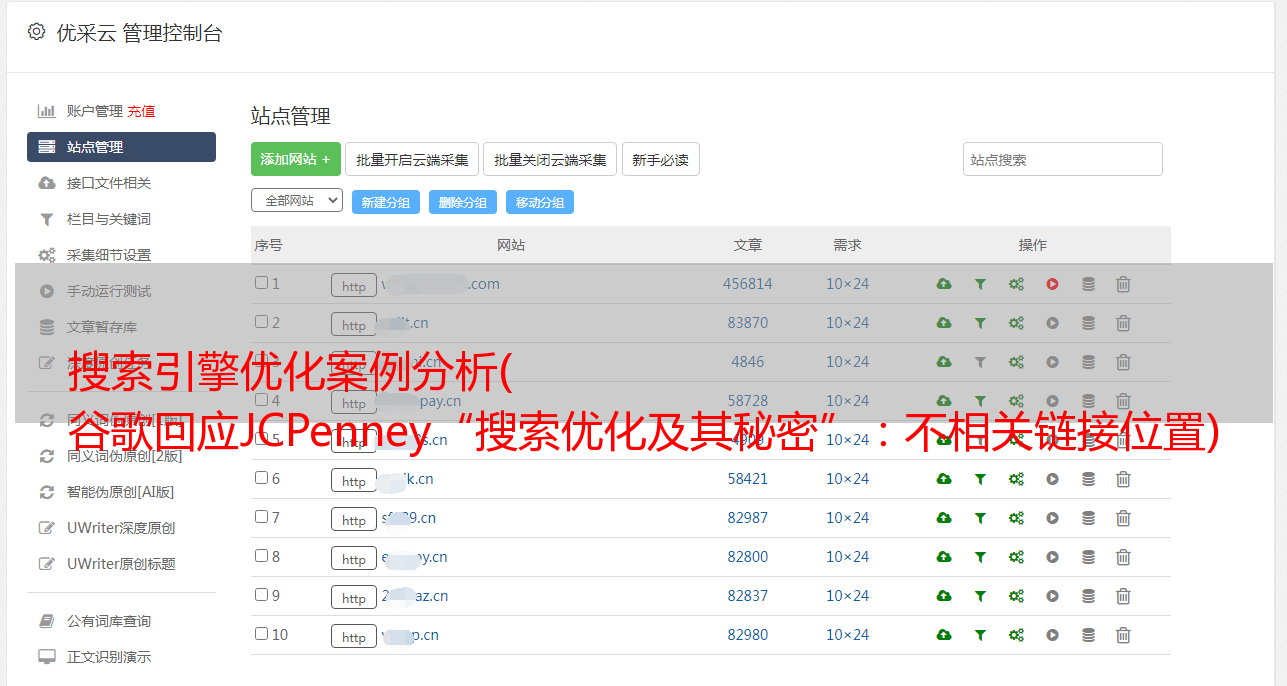Click trash icon in row 4
The width and height of the screenshot is (1287, 686).
(1123, 401)
